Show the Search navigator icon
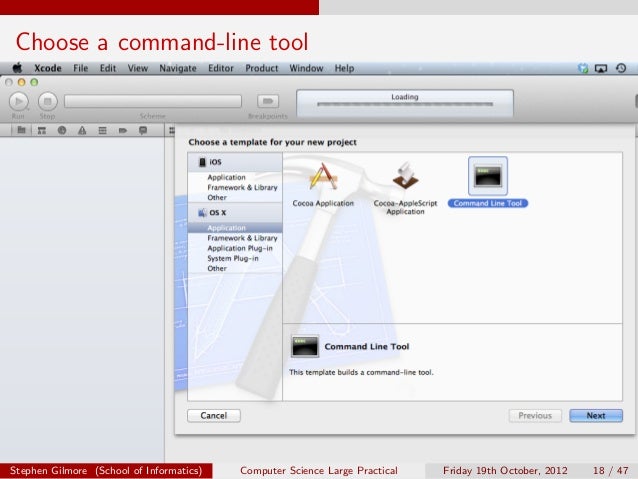This screenshot has width=638, height=479. pos(62,130)
